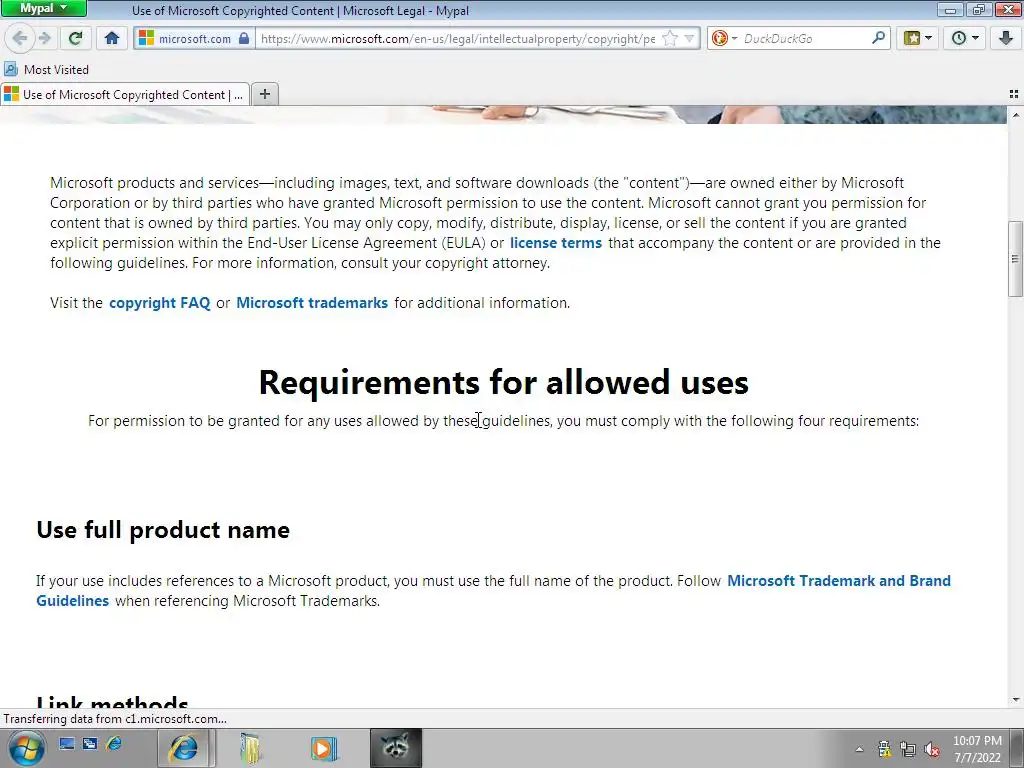Open the history clock dropdown
Viewport: 1024px width, 768px height.
point(965,38)
